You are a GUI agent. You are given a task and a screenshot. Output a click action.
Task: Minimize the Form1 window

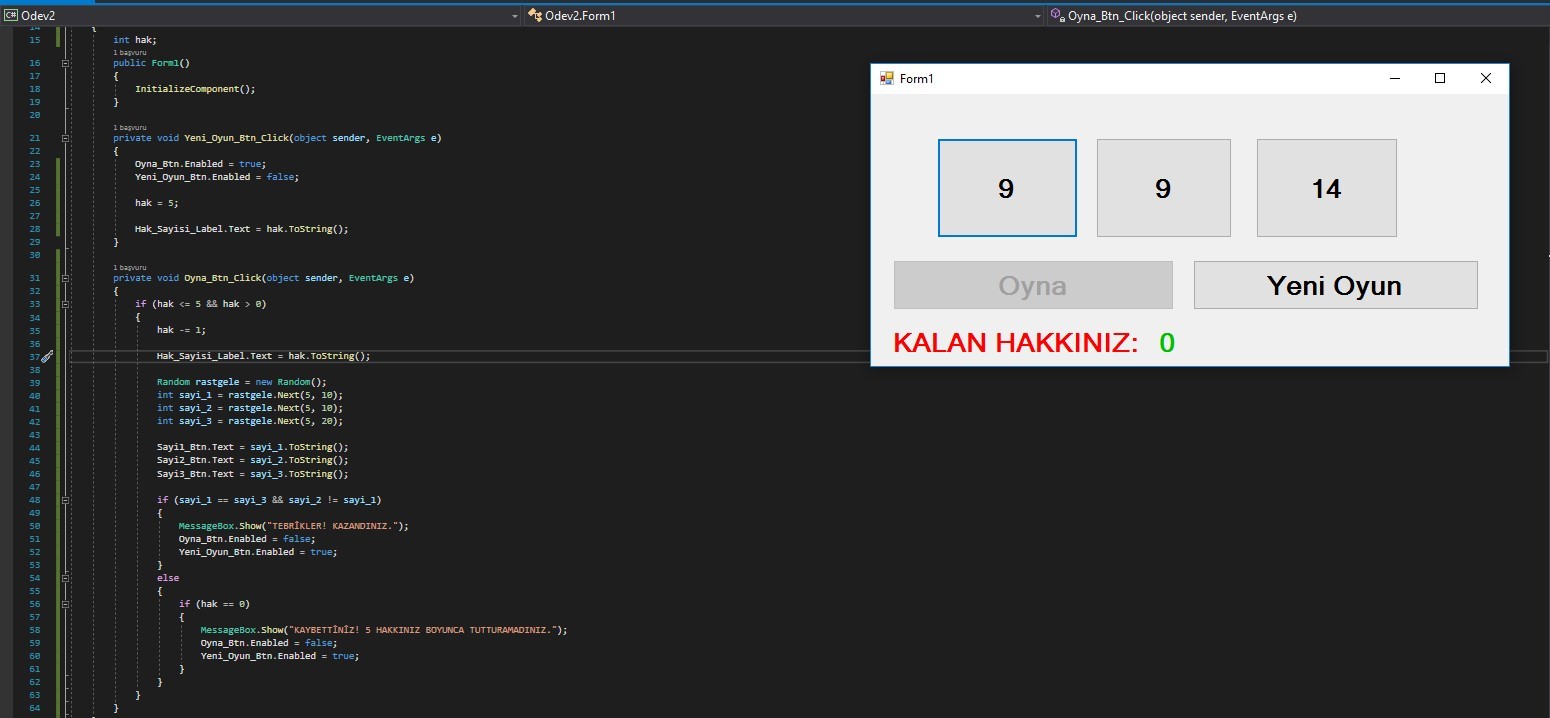point(1394,78)
